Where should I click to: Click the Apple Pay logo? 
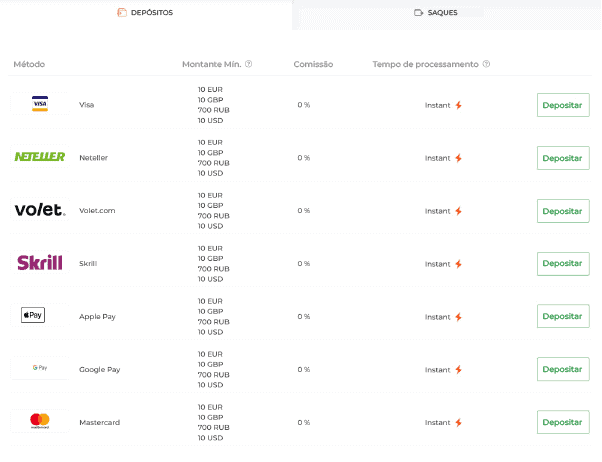tap(33, 316)
